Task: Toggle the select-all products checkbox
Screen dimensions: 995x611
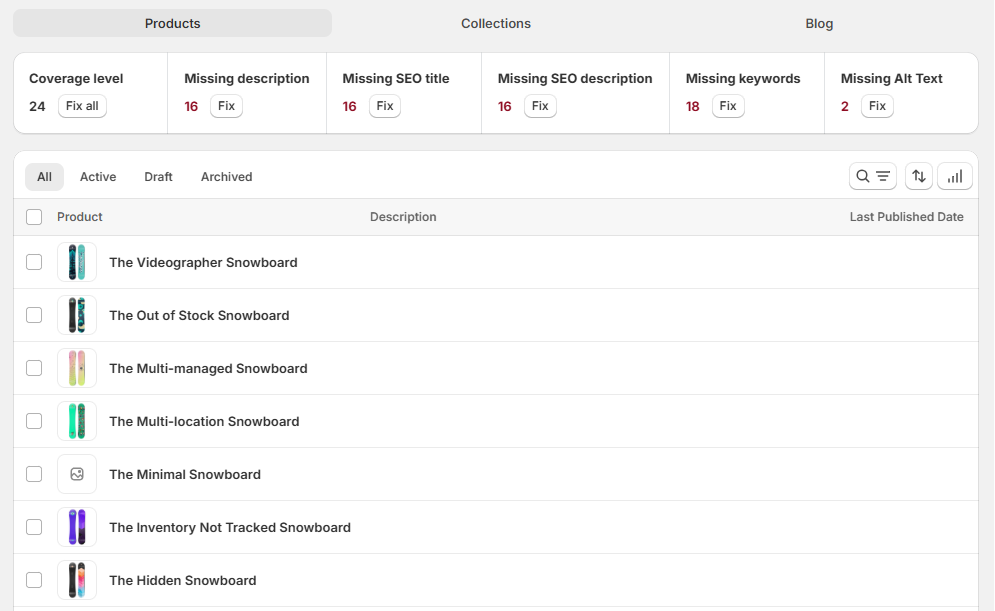Action: (34, 217)
